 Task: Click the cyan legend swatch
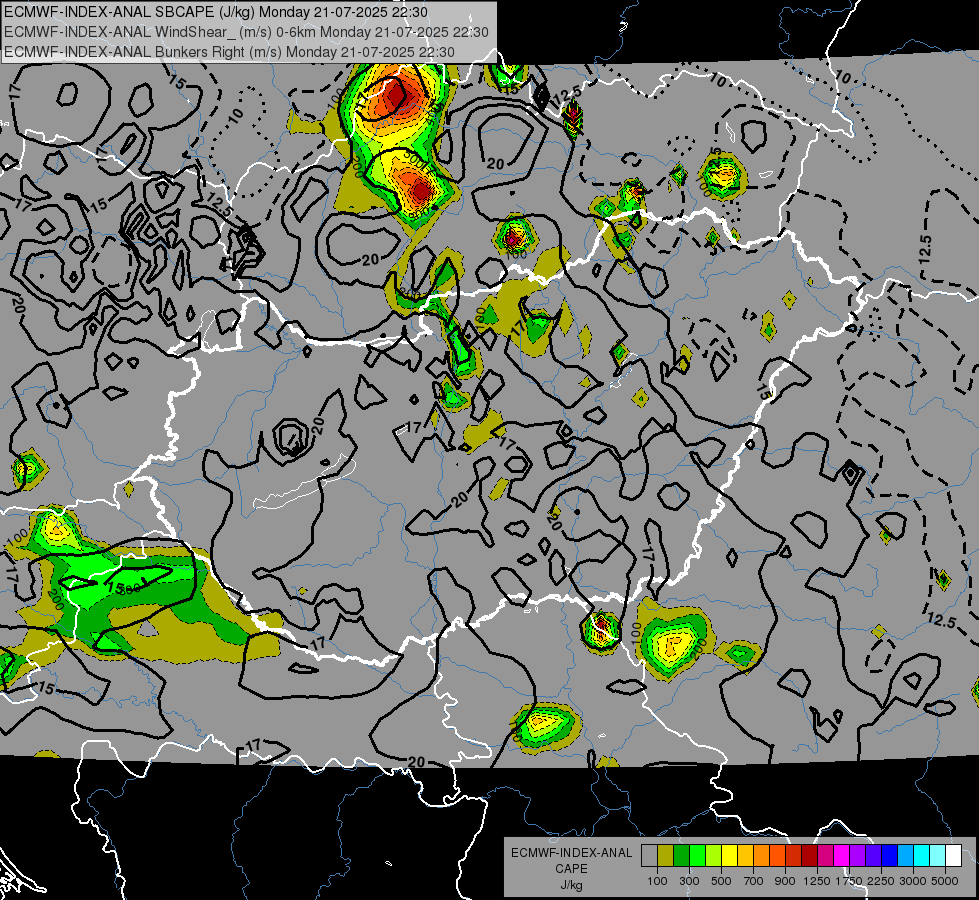tap(921, 856)
